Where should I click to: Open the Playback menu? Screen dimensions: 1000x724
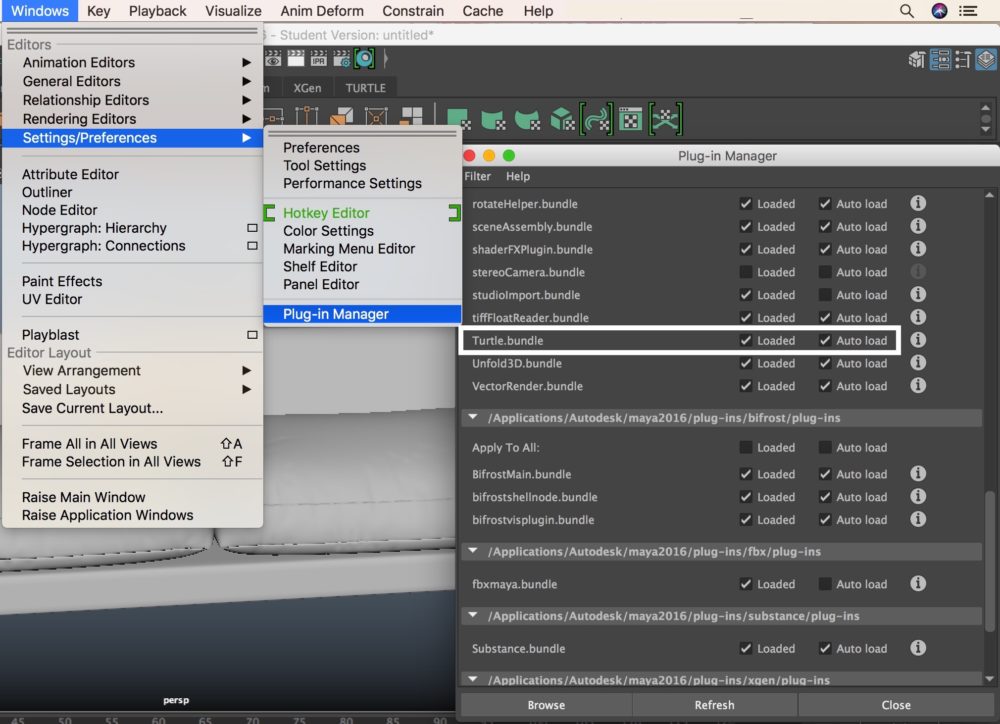(x=158, y=11)
